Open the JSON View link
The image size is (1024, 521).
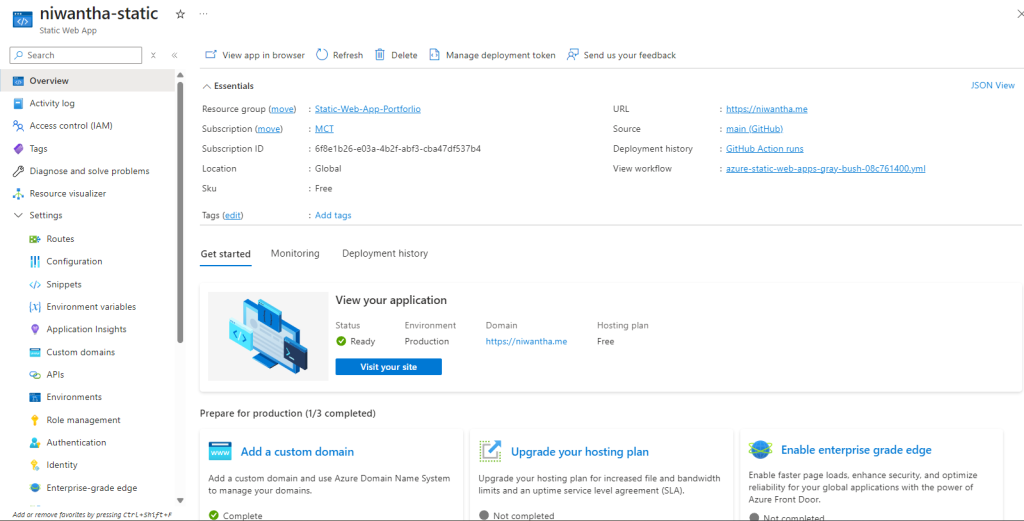click(x=992, y=86)
